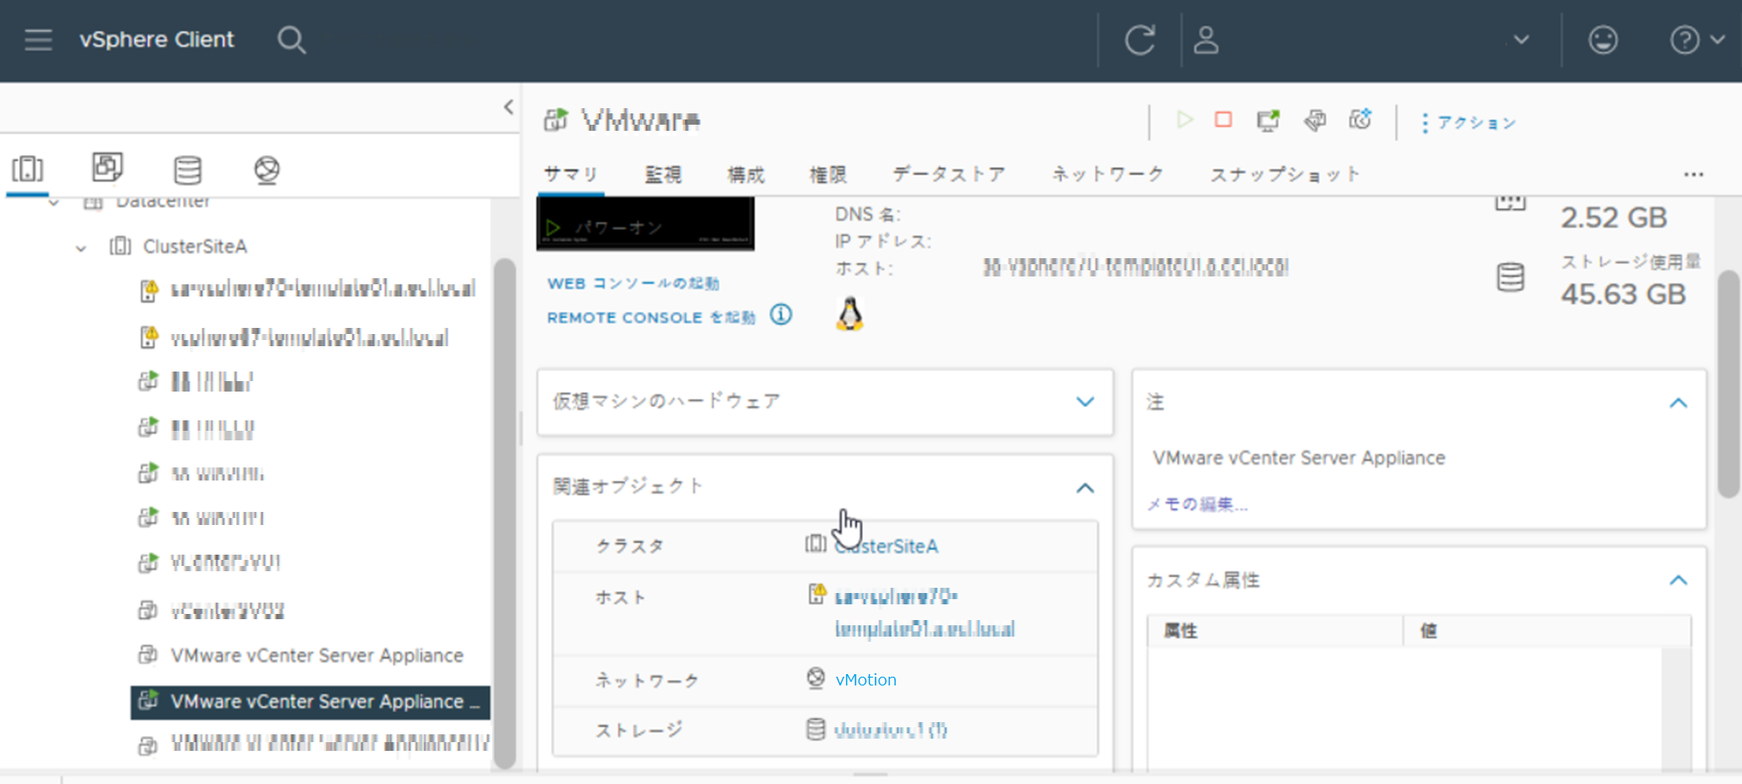Open the Hosts and Clusters inventory view

pos(28,169)
